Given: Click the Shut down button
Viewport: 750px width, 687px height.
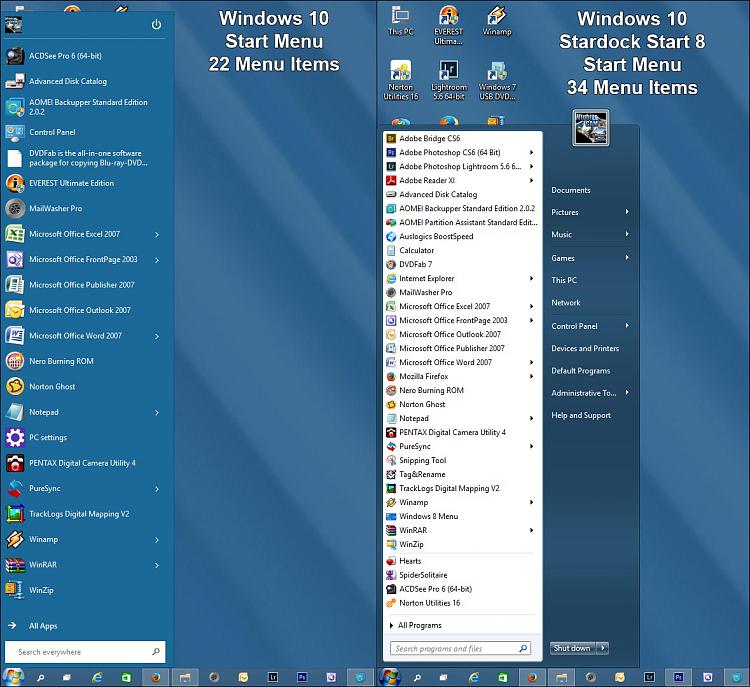Looking at the screenshot, I should coord(572,648).
